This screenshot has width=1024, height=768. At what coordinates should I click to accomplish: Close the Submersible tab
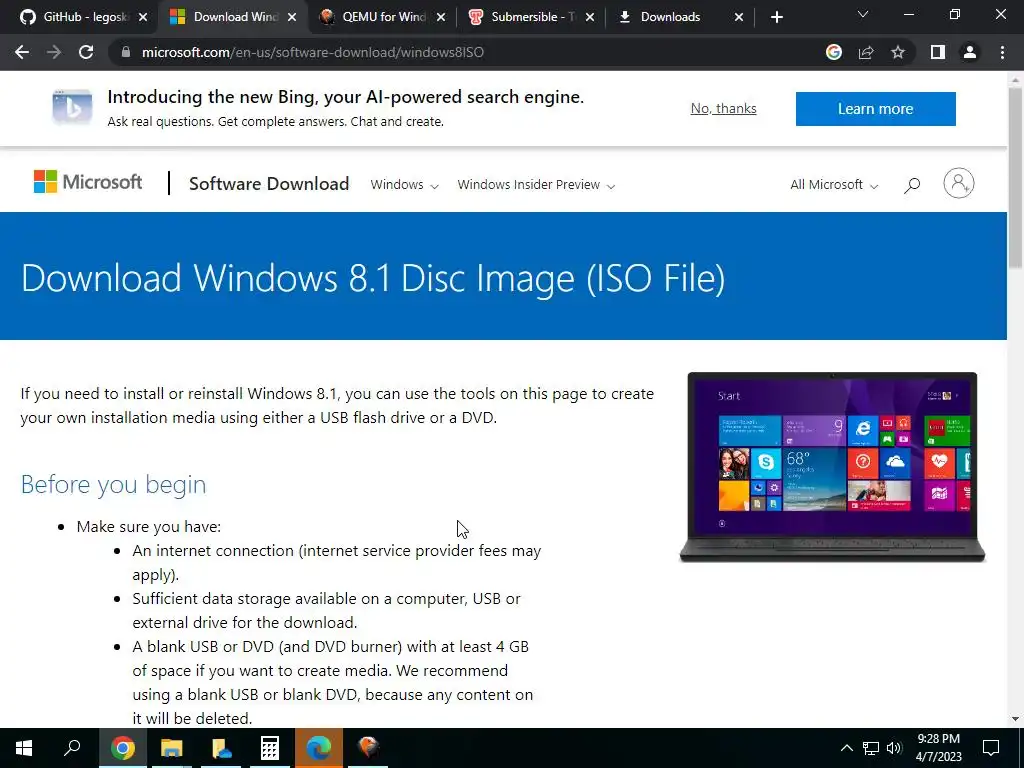tap(590, 17)
